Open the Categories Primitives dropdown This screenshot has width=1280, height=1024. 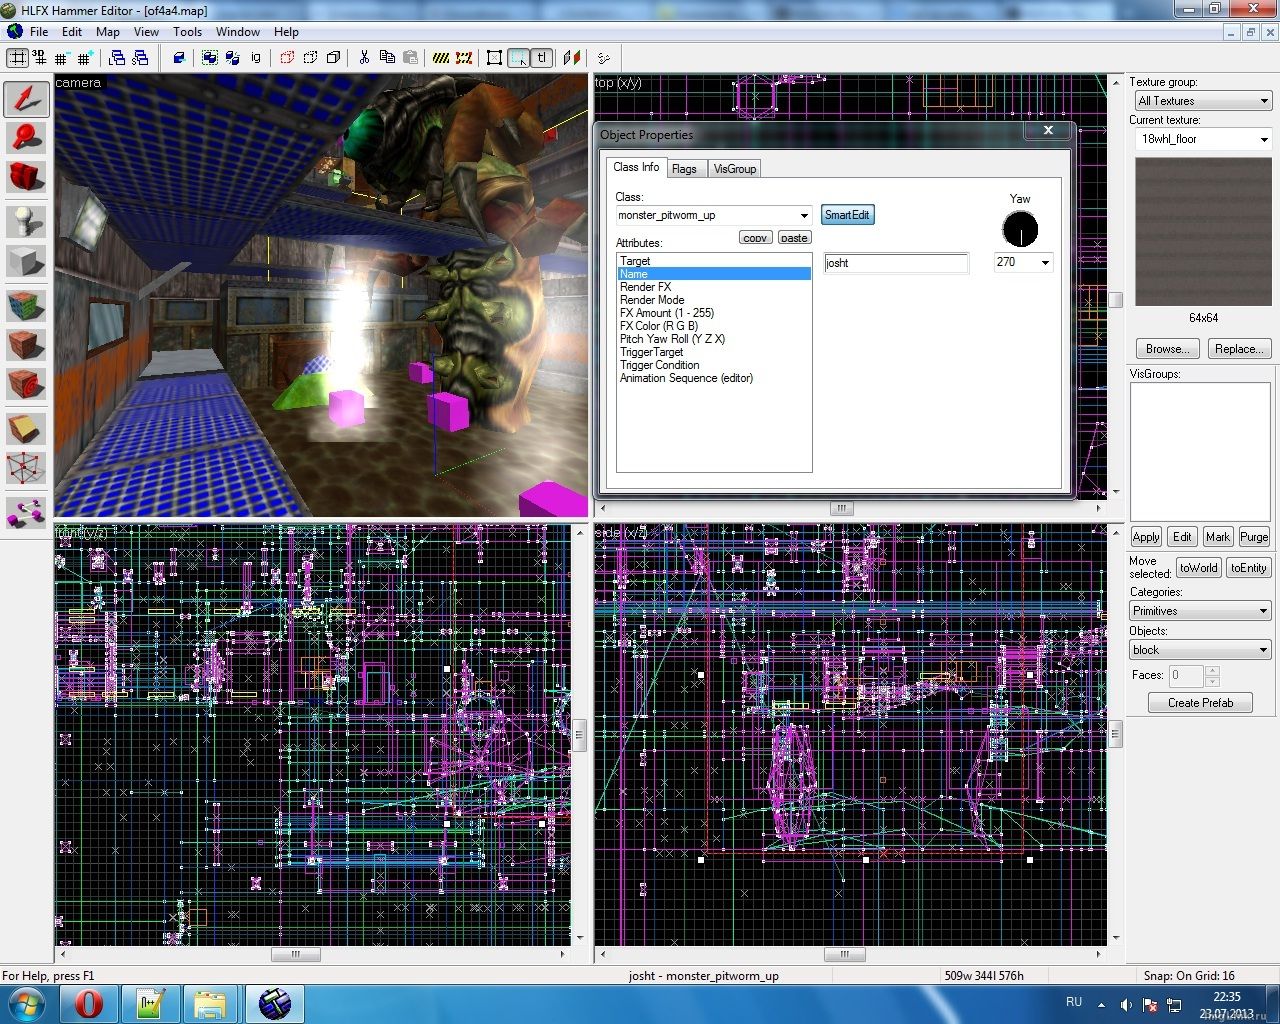coord(1200,611)
